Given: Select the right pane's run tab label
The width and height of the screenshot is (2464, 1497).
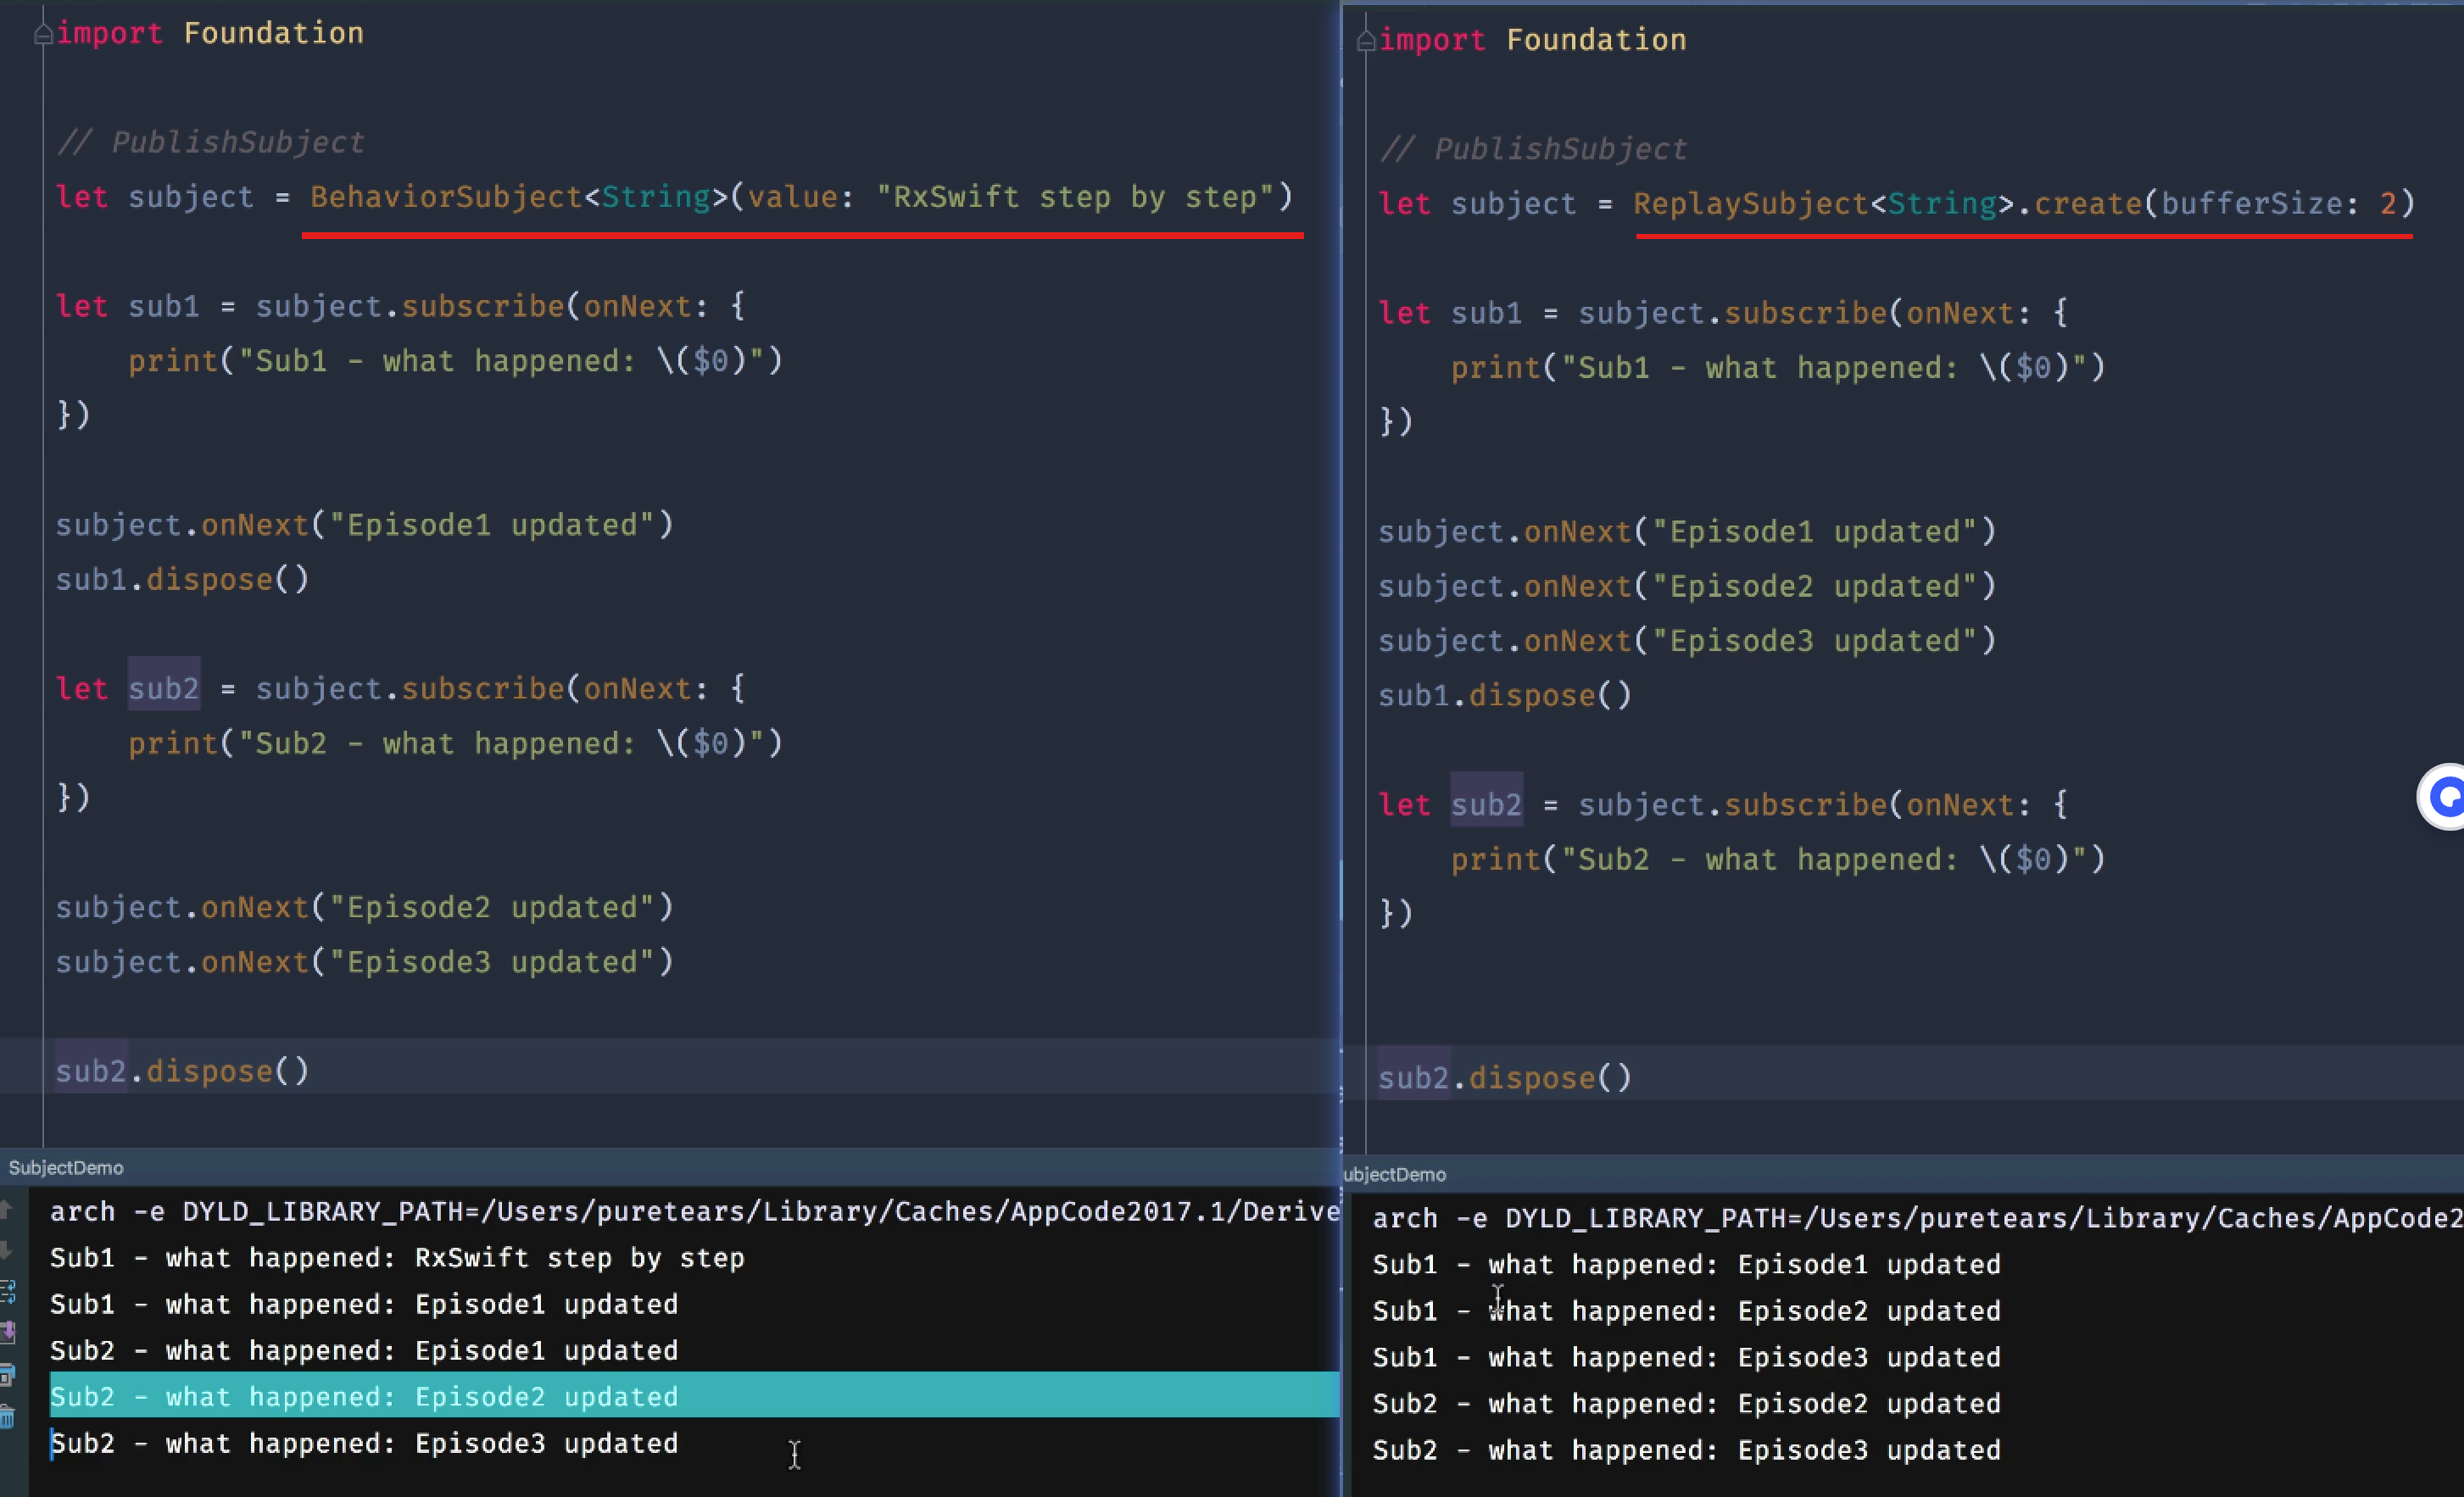Looking at the screenshot, I should tap(1394, 1175).
